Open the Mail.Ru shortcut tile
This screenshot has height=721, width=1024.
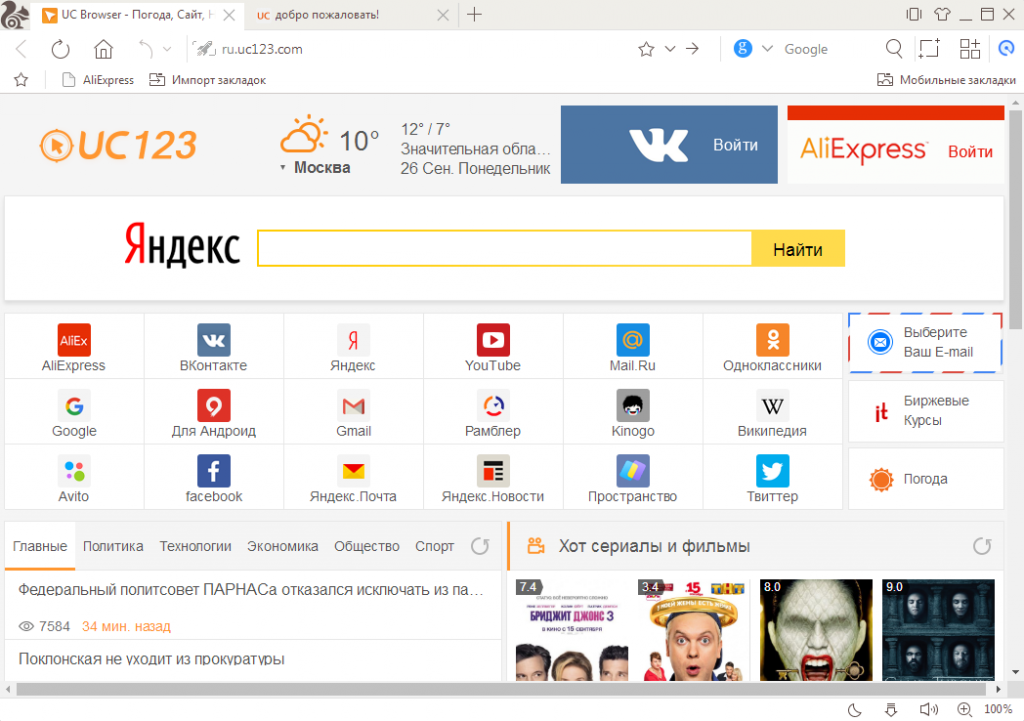[x=632, y=347]
